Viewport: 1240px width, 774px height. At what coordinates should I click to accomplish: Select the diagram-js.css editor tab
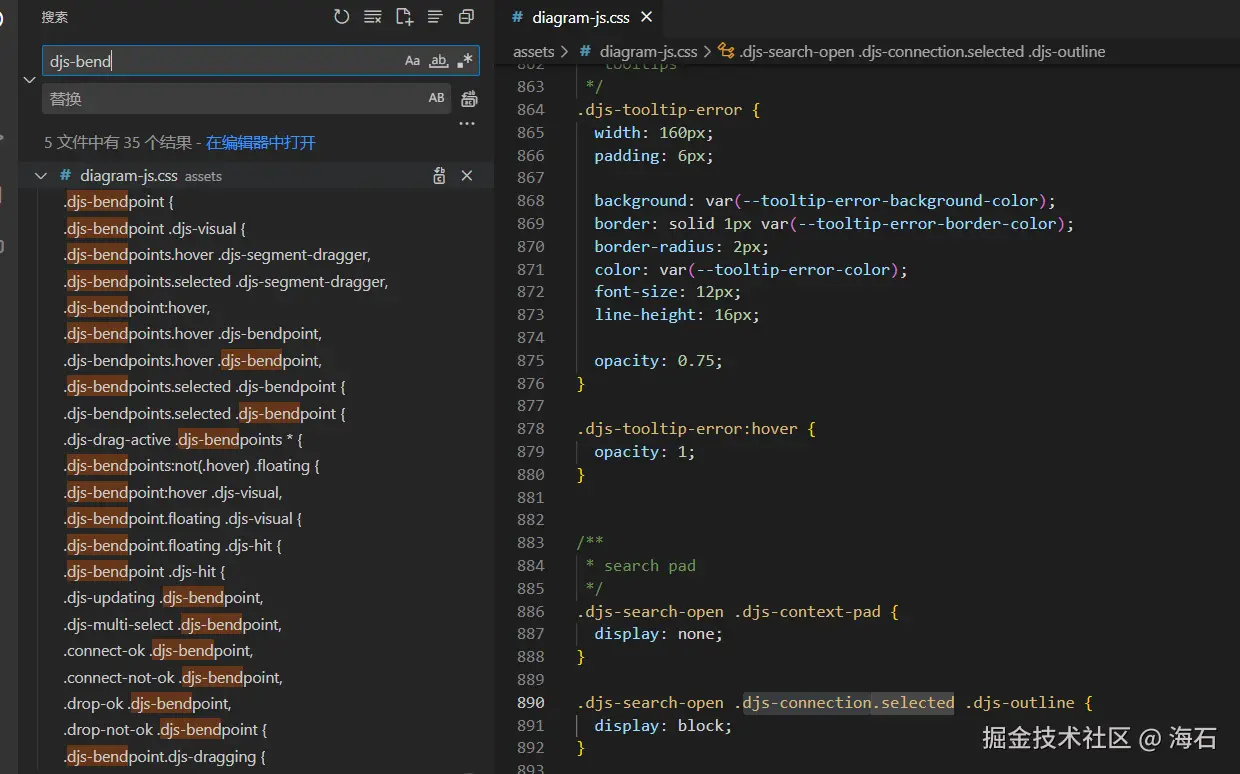tap(578, 17)
